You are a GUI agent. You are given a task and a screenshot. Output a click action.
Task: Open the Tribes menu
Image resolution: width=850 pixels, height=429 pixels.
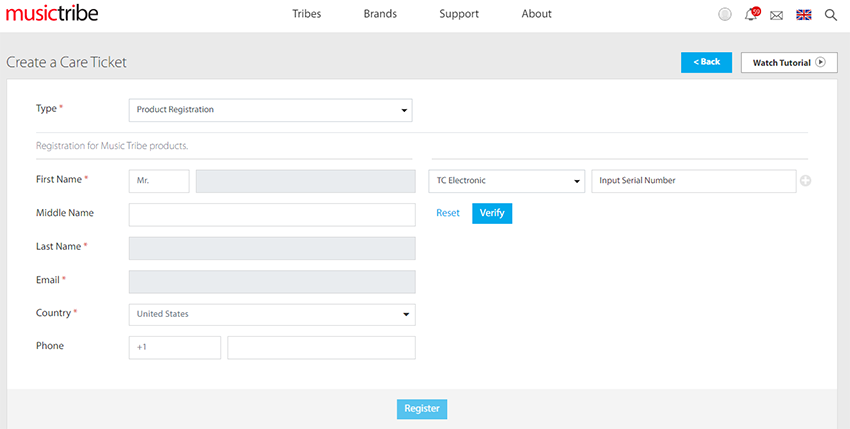point(307,14)
